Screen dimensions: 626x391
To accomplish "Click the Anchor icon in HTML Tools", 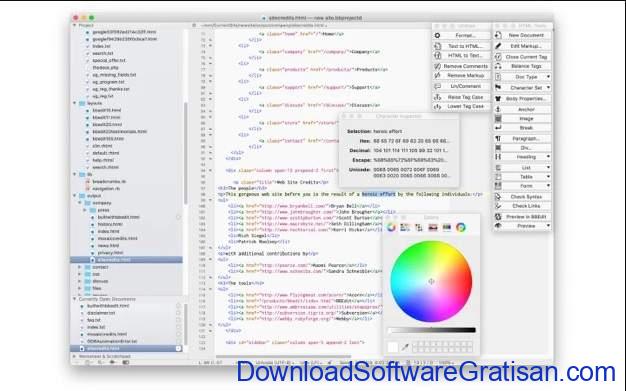I will coord(498,109).
